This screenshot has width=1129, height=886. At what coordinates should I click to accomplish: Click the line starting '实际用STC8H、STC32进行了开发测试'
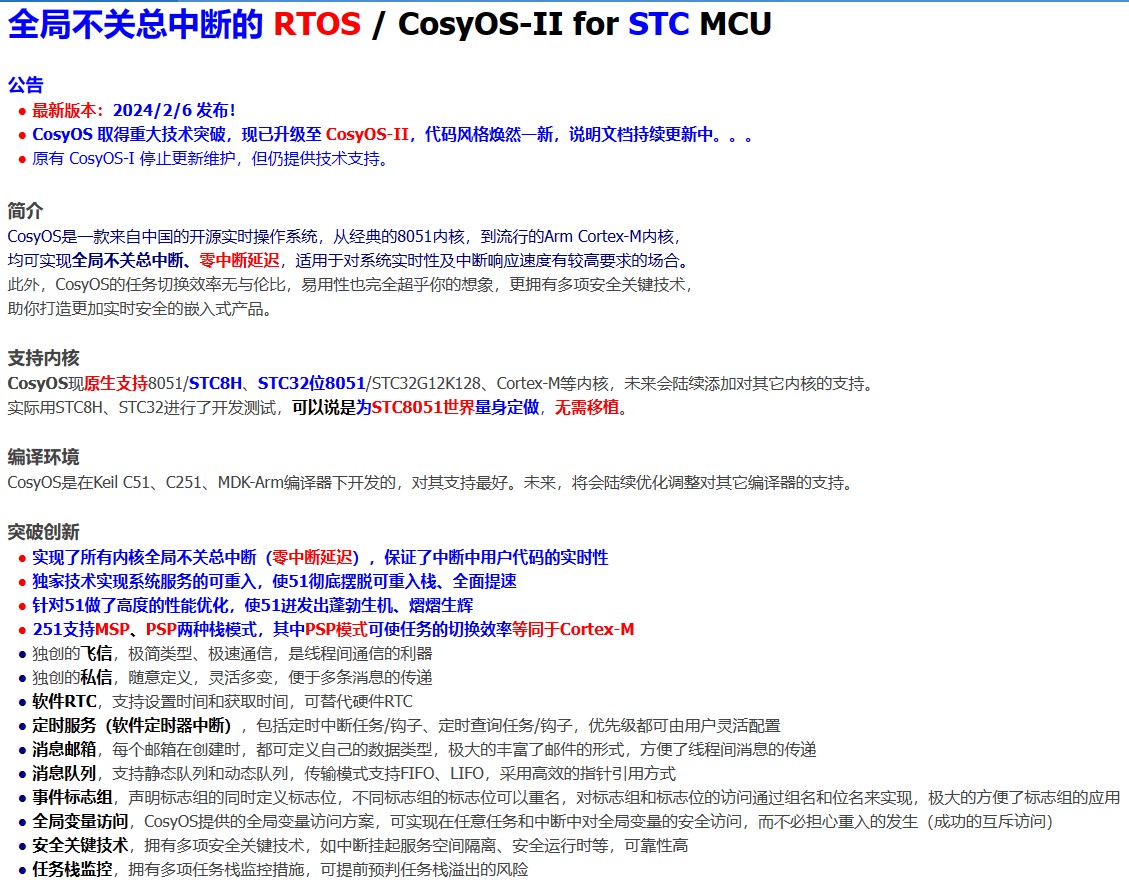coord(318,407)
